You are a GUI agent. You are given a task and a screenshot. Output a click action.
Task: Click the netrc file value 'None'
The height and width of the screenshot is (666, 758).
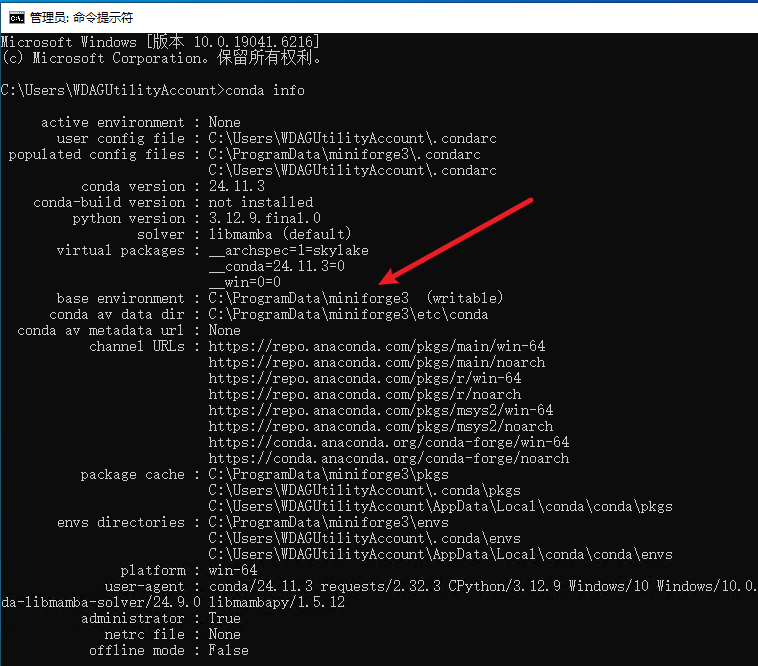[224, 634]
